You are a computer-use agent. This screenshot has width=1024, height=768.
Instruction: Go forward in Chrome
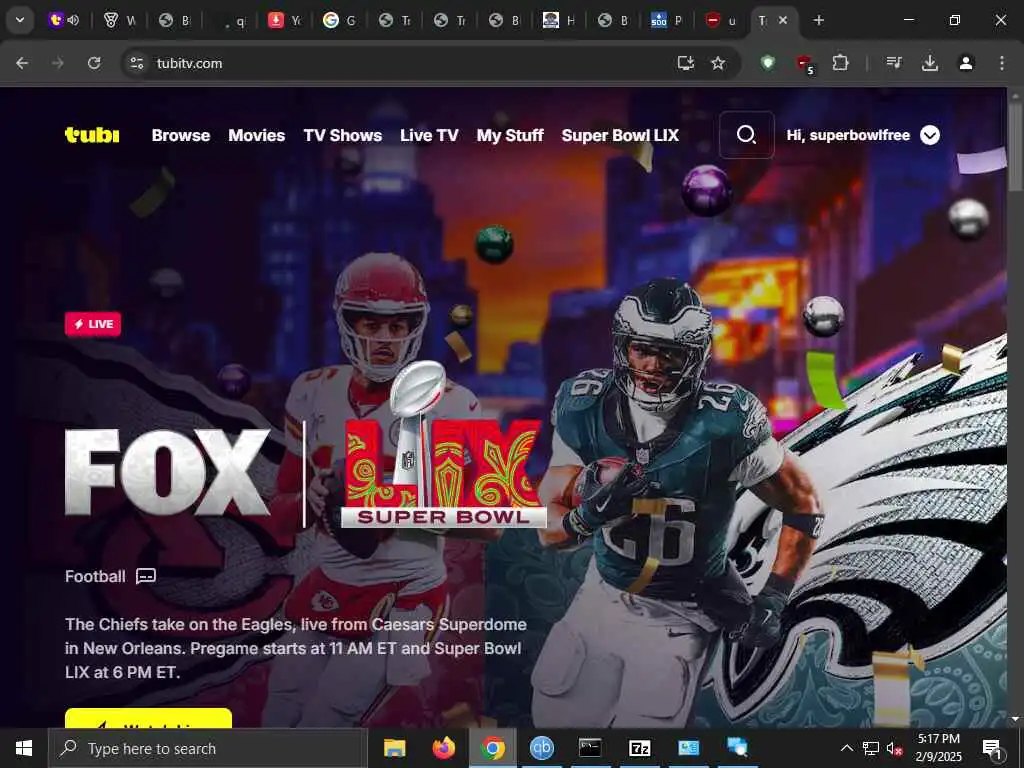[x=58, y=63]
